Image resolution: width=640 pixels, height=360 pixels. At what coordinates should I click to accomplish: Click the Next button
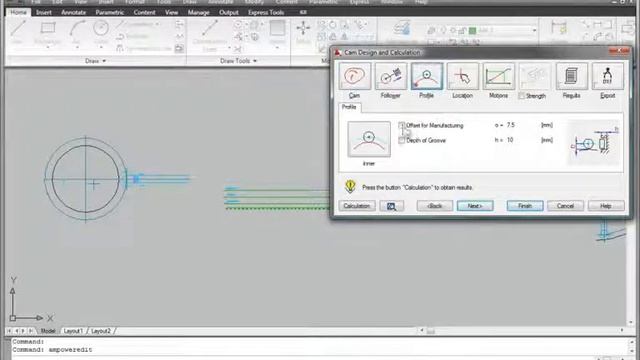click(475, 206)
